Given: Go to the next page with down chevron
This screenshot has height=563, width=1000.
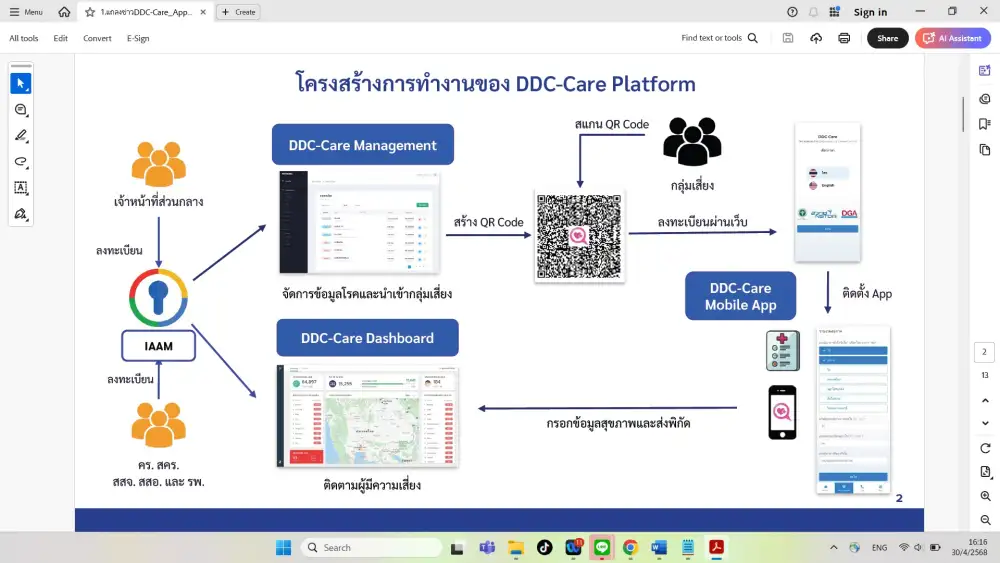Looking at the screenshot, I should coord(985,423).
